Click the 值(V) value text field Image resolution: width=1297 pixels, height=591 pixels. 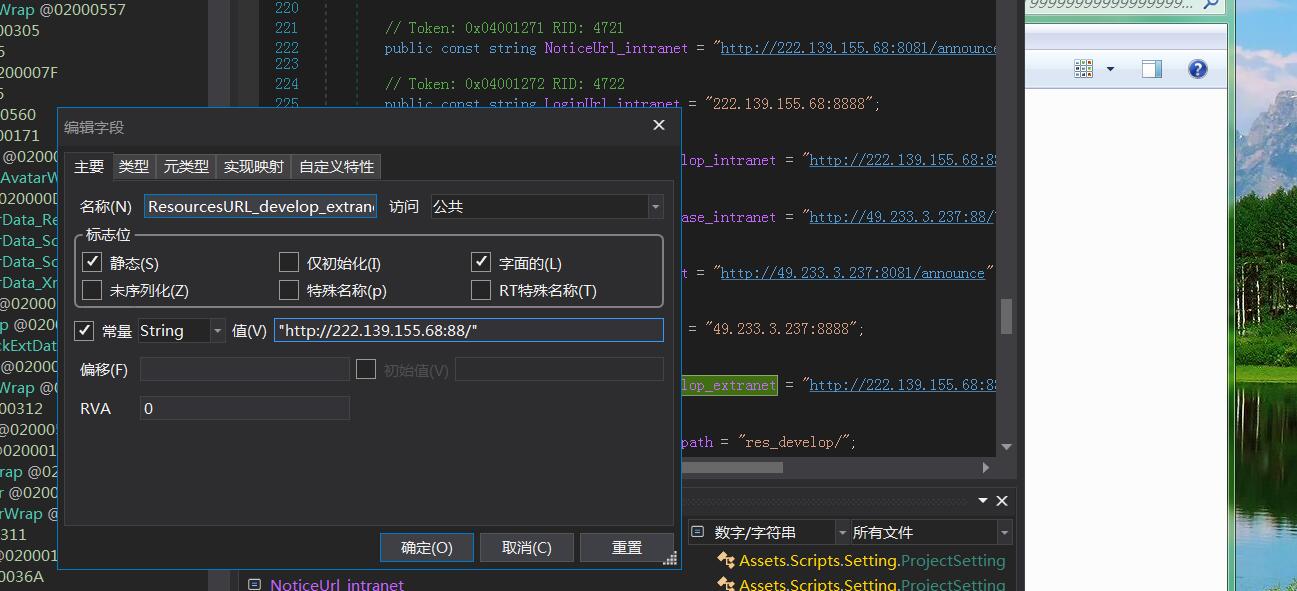pos(468,331)
